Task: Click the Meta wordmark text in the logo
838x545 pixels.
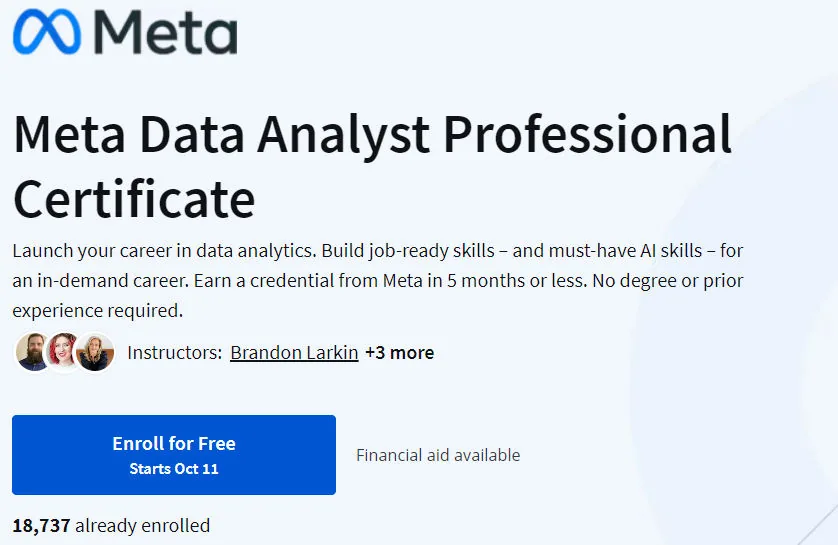Action: 166,32
